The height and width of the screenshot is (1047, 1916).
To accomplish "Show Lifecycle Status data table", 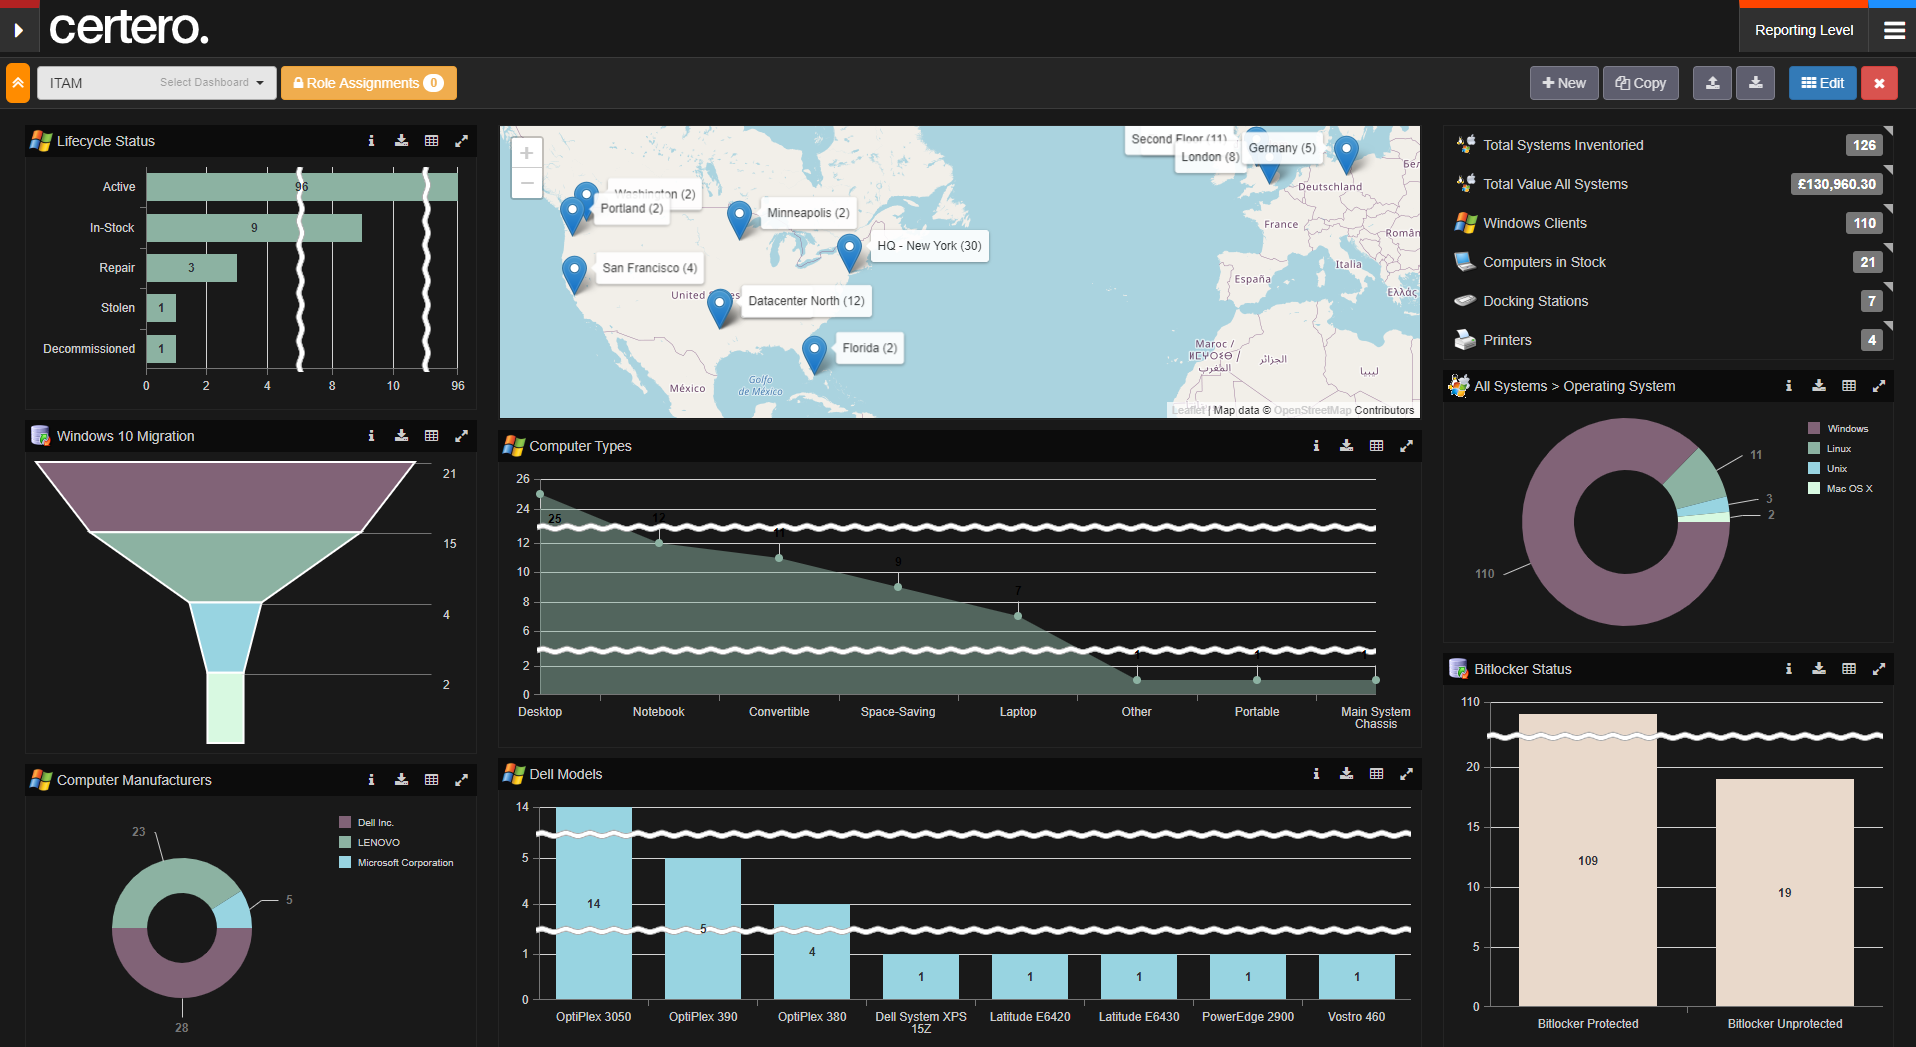I will point(431,141).
